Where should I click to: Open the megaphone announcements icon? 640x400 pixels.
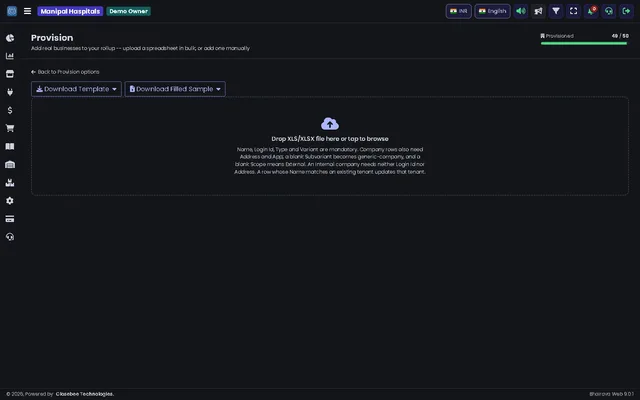tap(538, 11)
